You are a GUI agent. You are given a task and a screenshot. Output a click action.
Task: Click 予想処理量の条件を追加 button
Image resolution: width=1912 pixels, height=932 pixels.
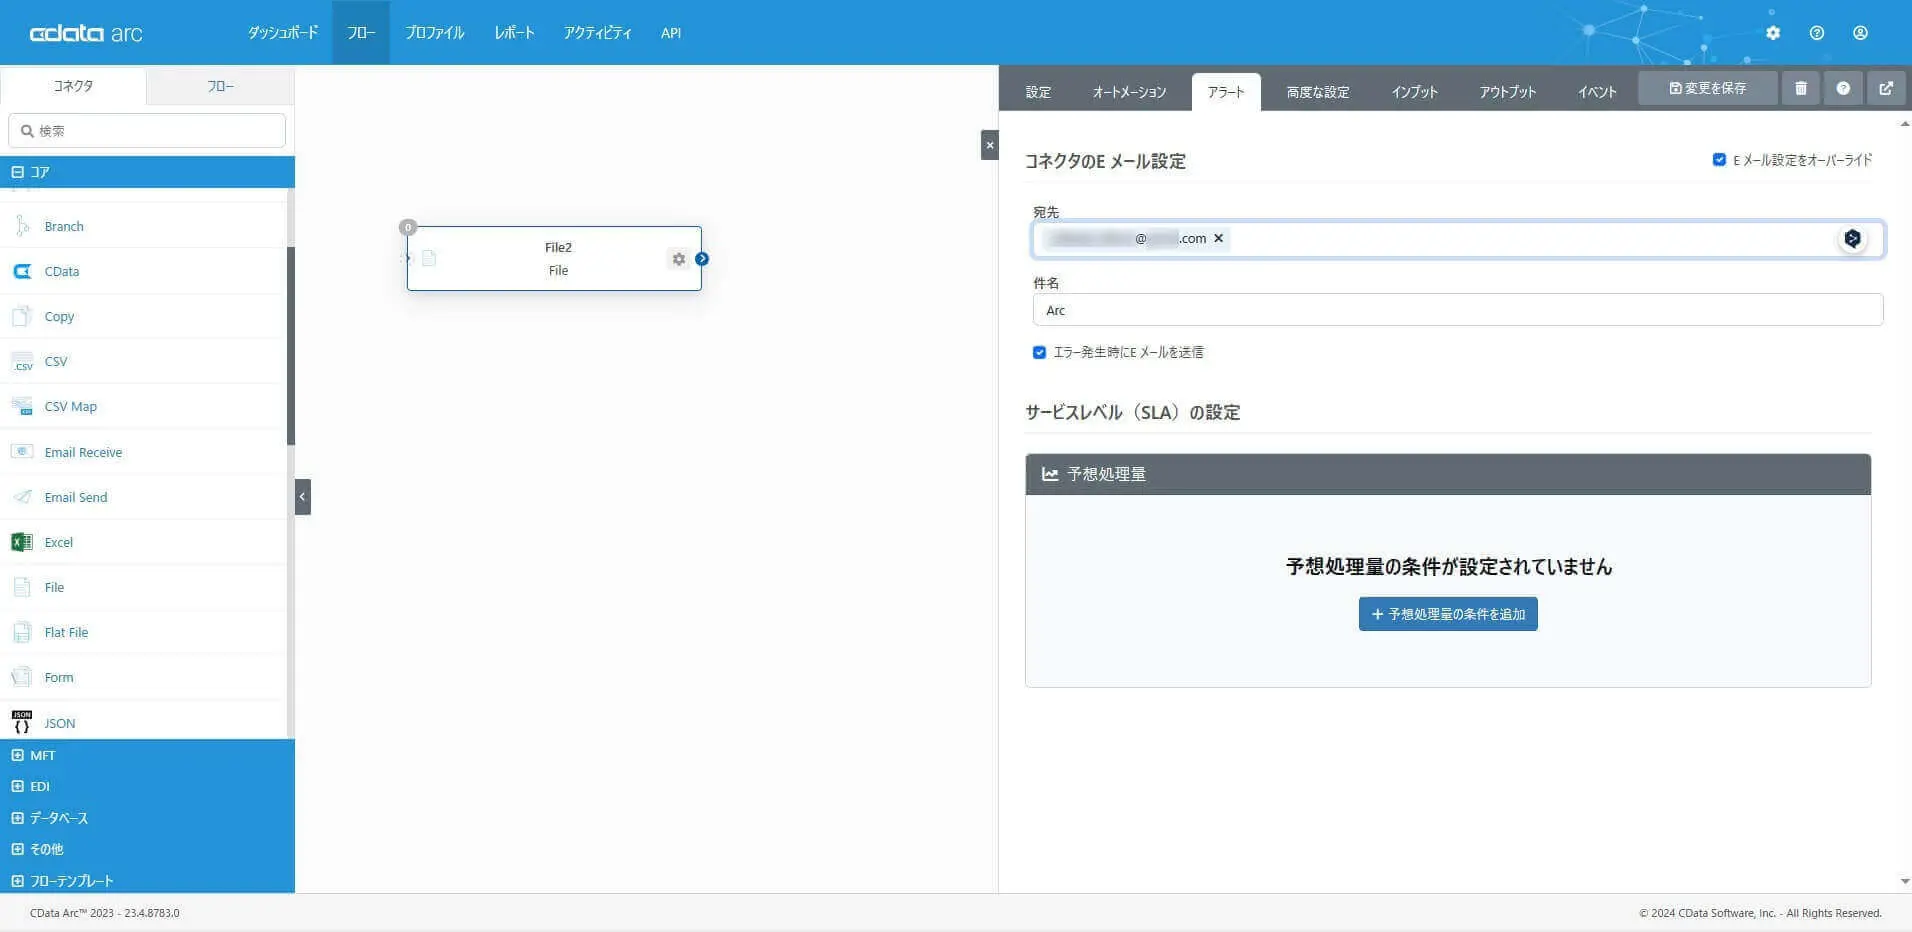(x=1448, y=614)
